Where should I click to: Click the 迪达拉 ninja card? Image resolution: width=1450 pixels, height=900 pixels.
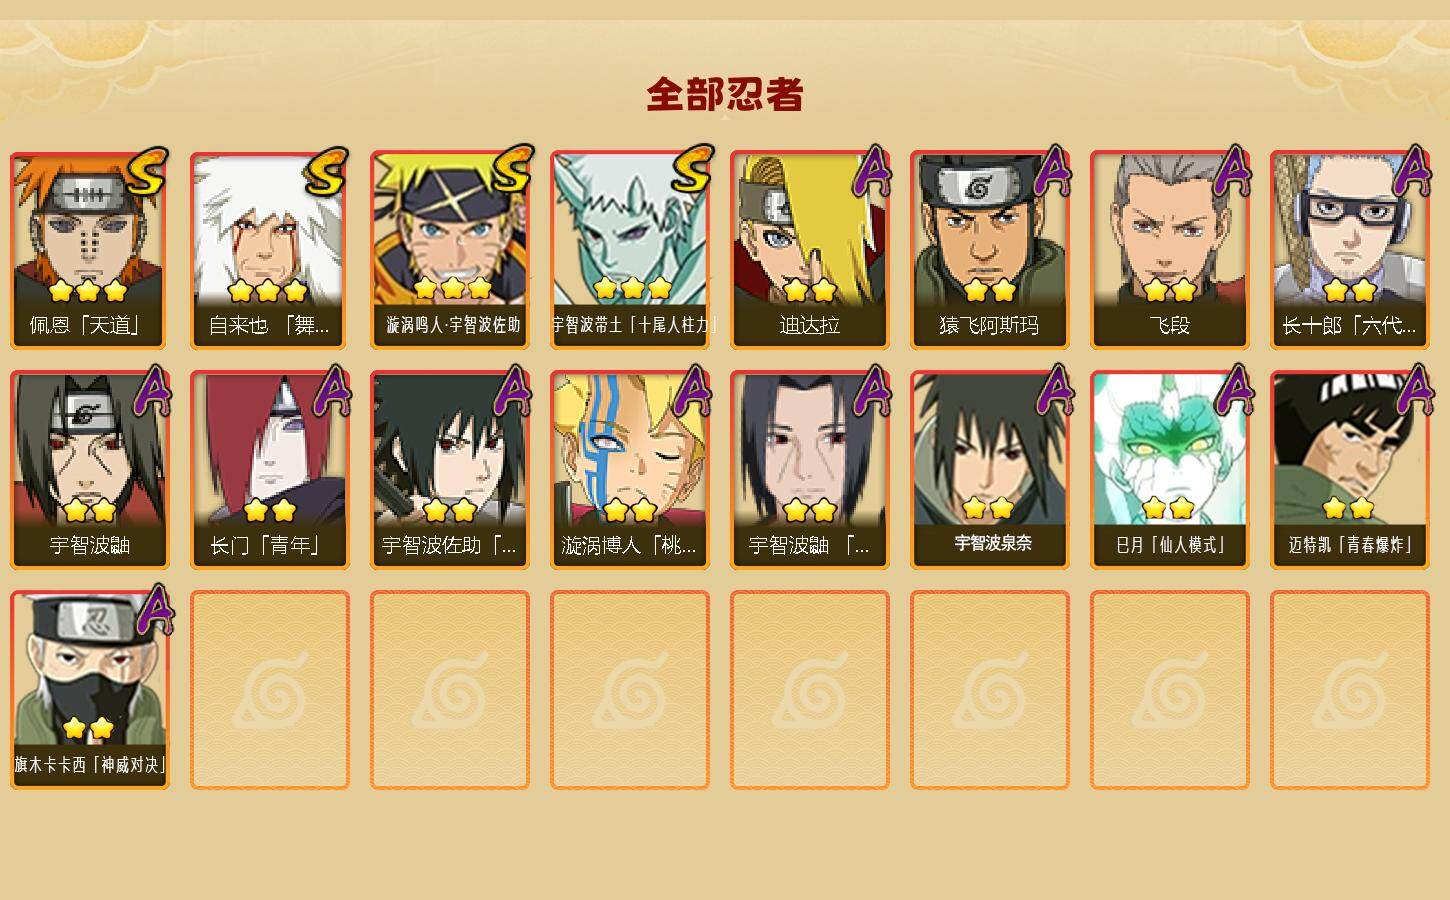[x=810, y=250]
